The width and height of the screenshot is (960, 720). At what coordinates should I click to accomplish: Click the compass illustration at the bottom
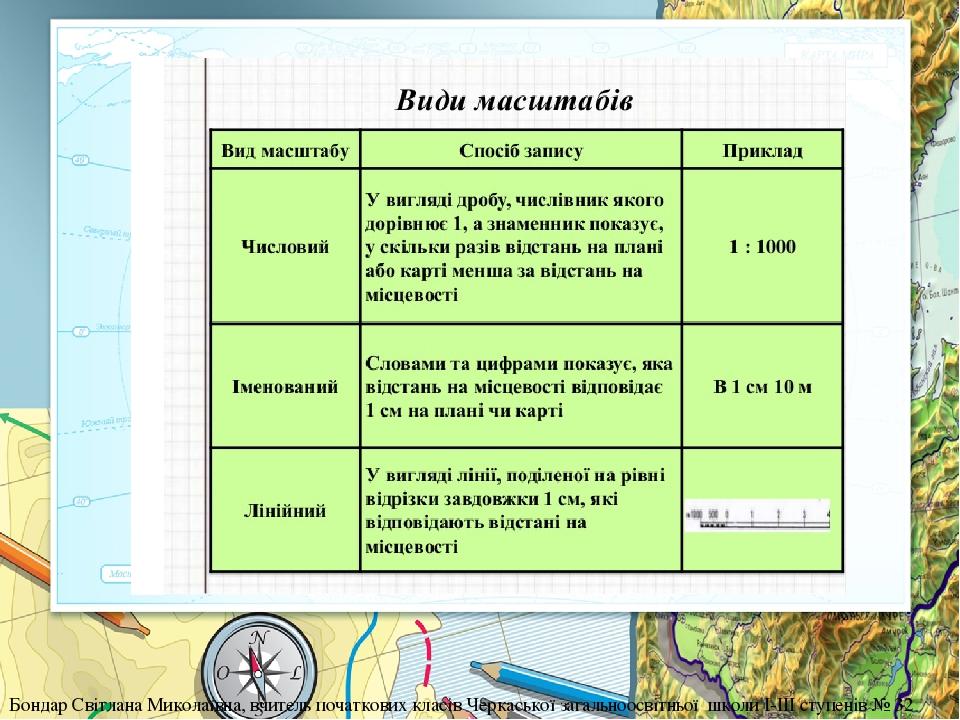pos(260,666)
